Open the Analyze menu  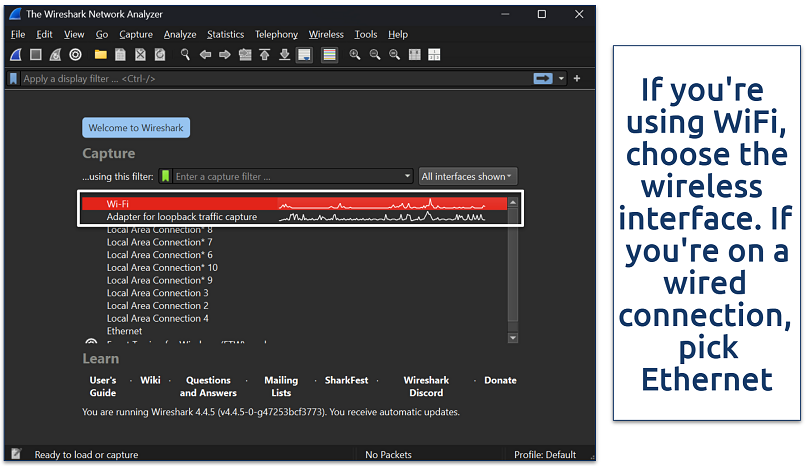click(x=180, y=34)
